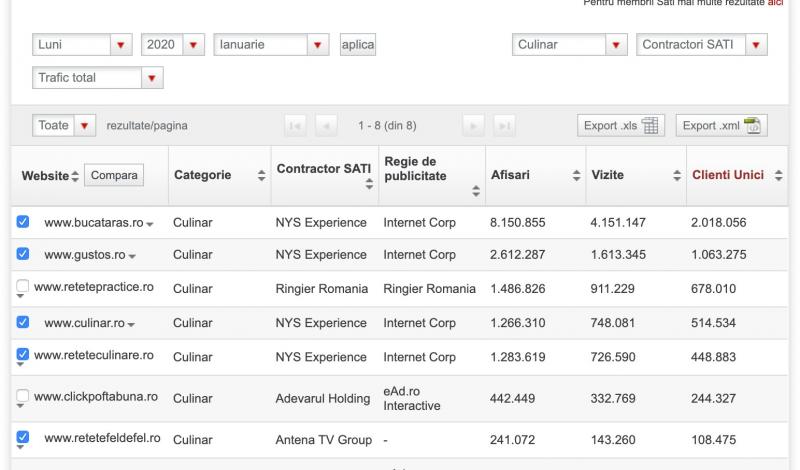
Task: Check the www.clickpoftabuna.ro checkbox
Action: pyautogui.click(x=22, y=395)
